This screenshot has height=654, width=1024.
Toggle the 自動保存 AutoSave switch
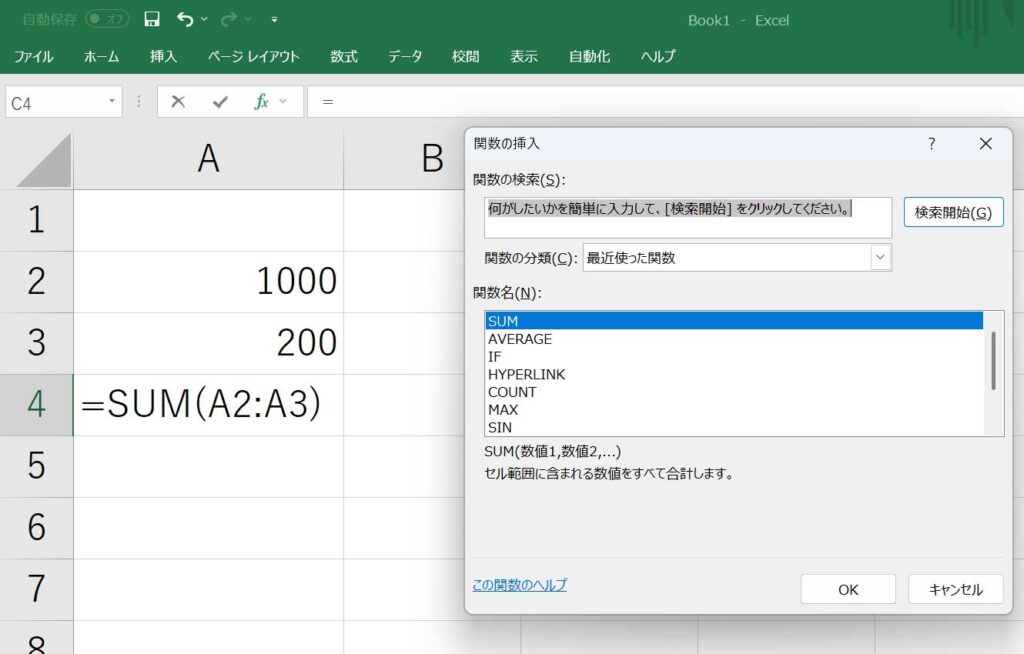pos(106,19)
